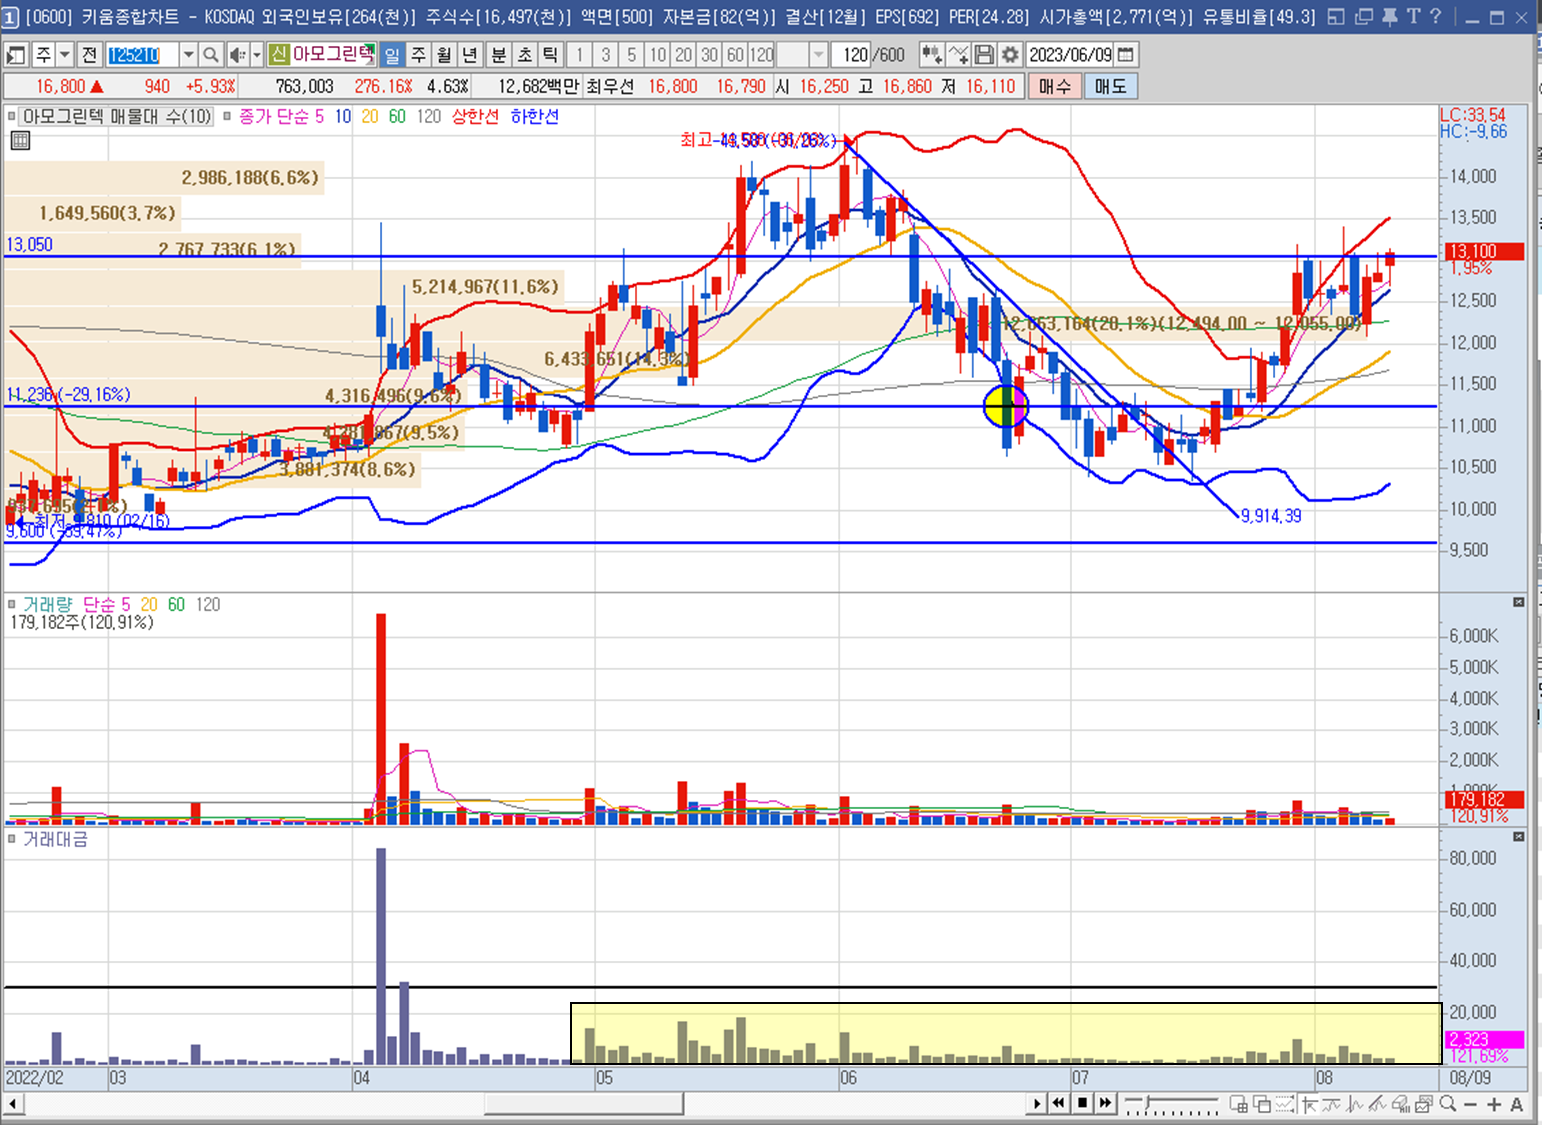Select the second '초' period button
This screenshot has height=1125, width=1542.
(524, 55)
